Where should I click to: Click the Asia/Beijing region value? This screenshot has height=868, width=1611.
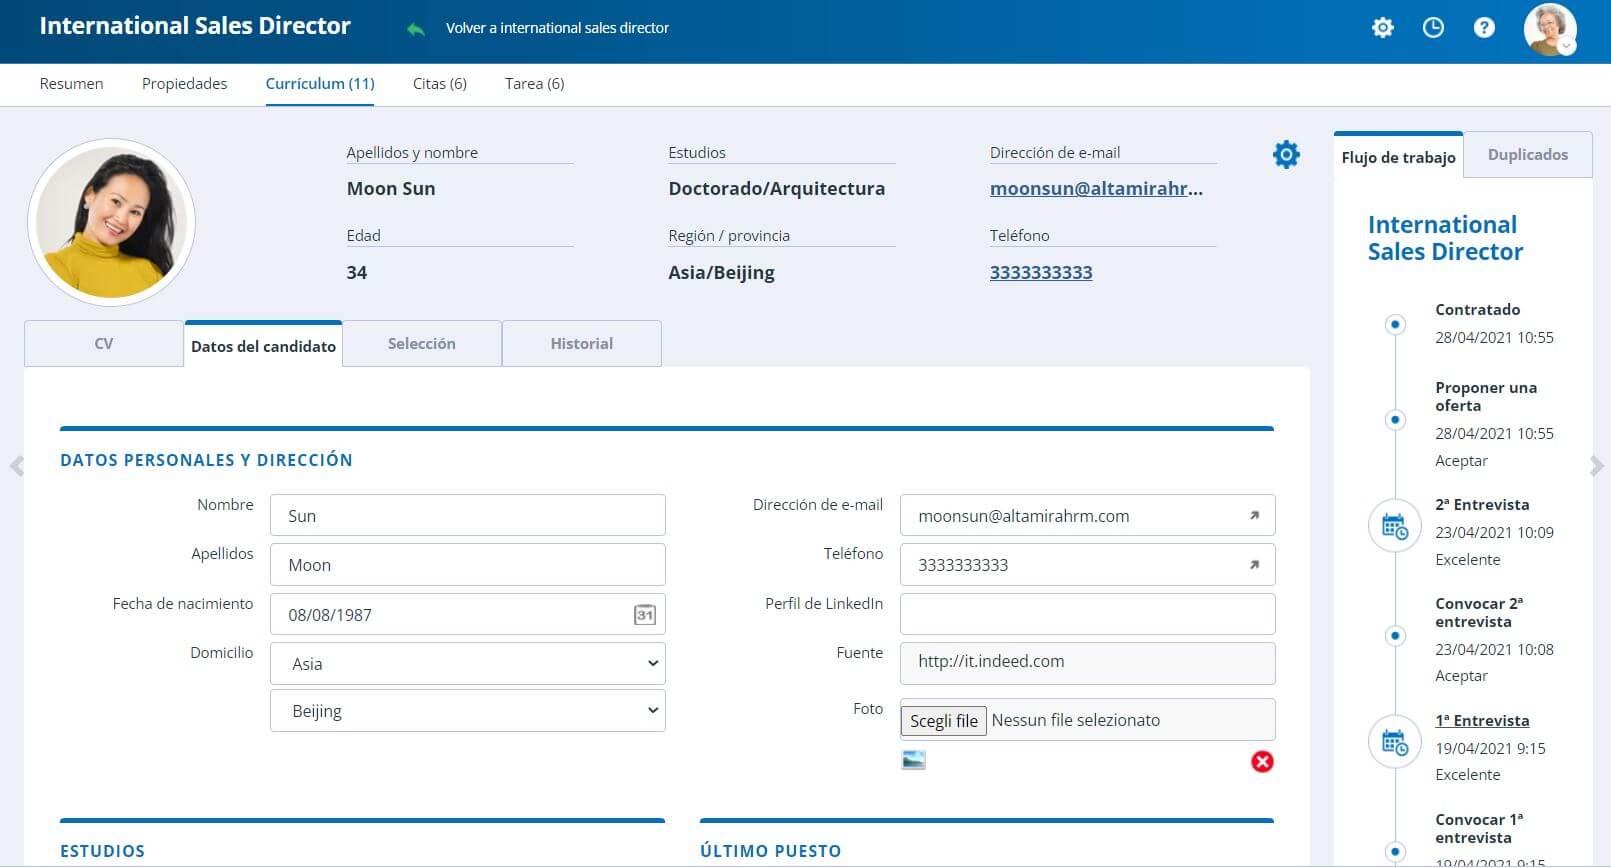[721, 272]
